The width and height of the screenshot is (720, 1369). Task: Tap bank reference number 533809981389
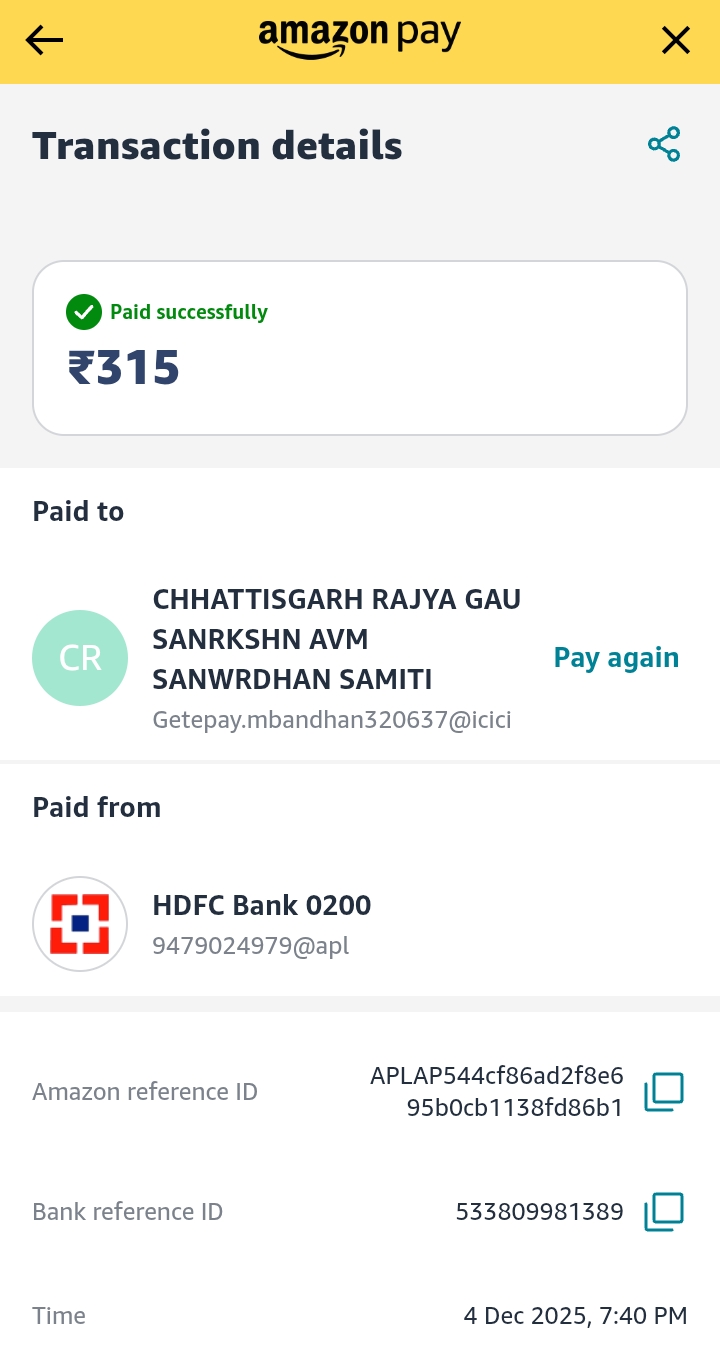point(539,1212)
